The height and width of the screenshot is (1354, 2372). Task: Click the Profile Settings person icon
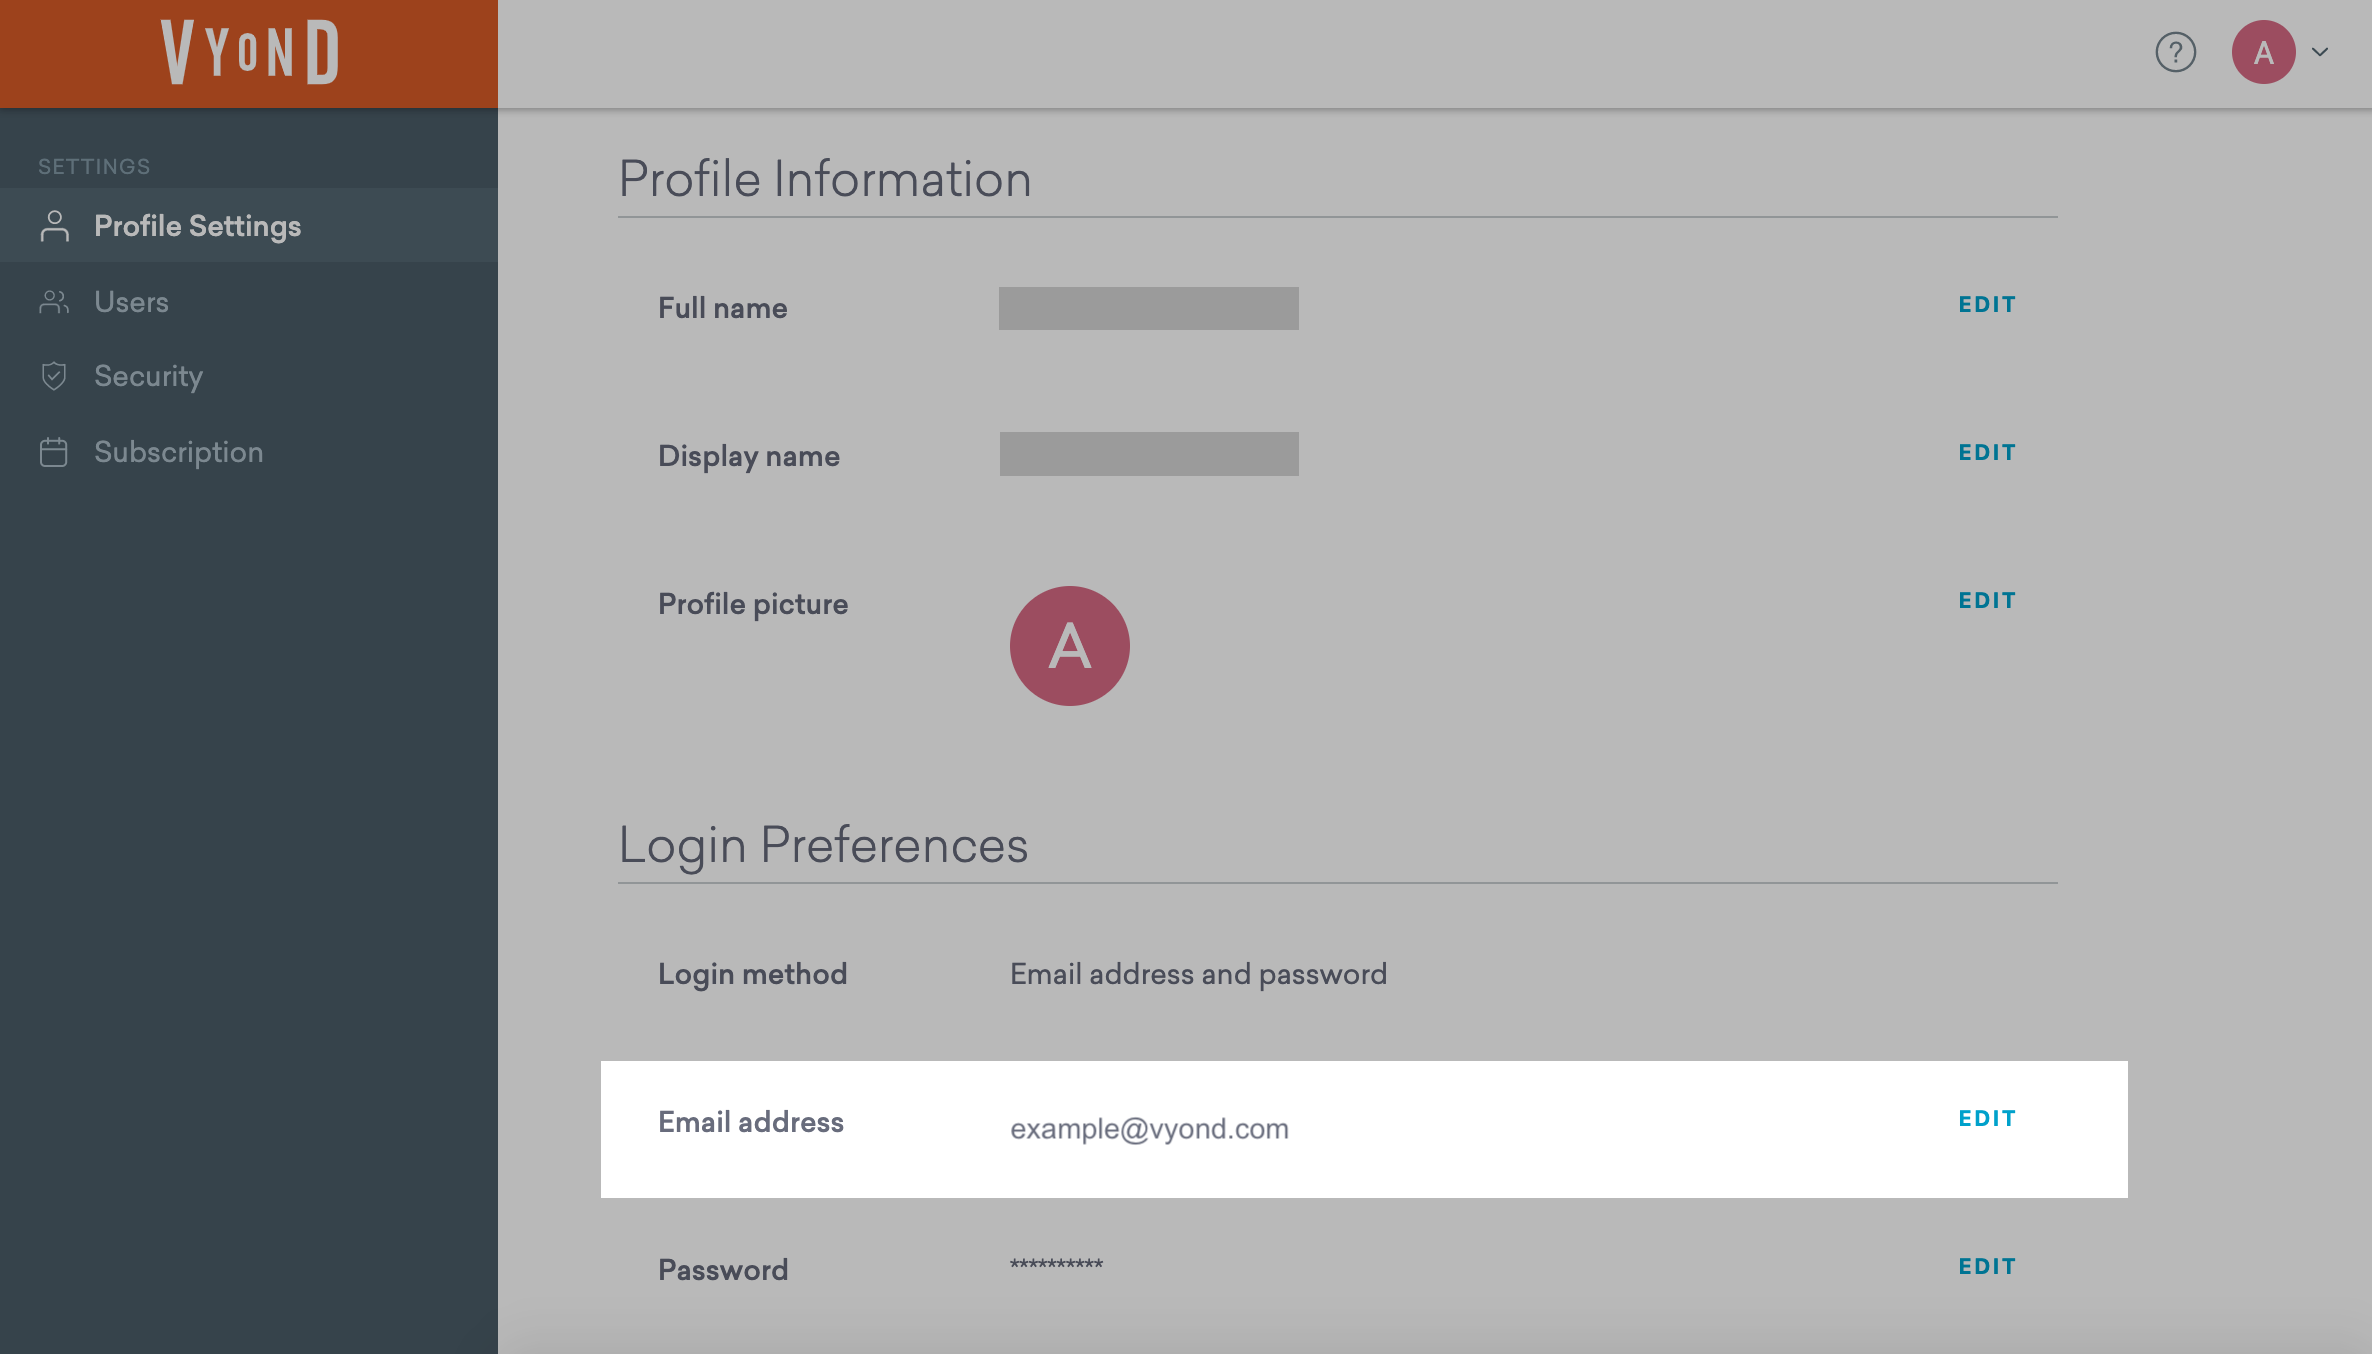pyautogui.click(x=55, y=226)
